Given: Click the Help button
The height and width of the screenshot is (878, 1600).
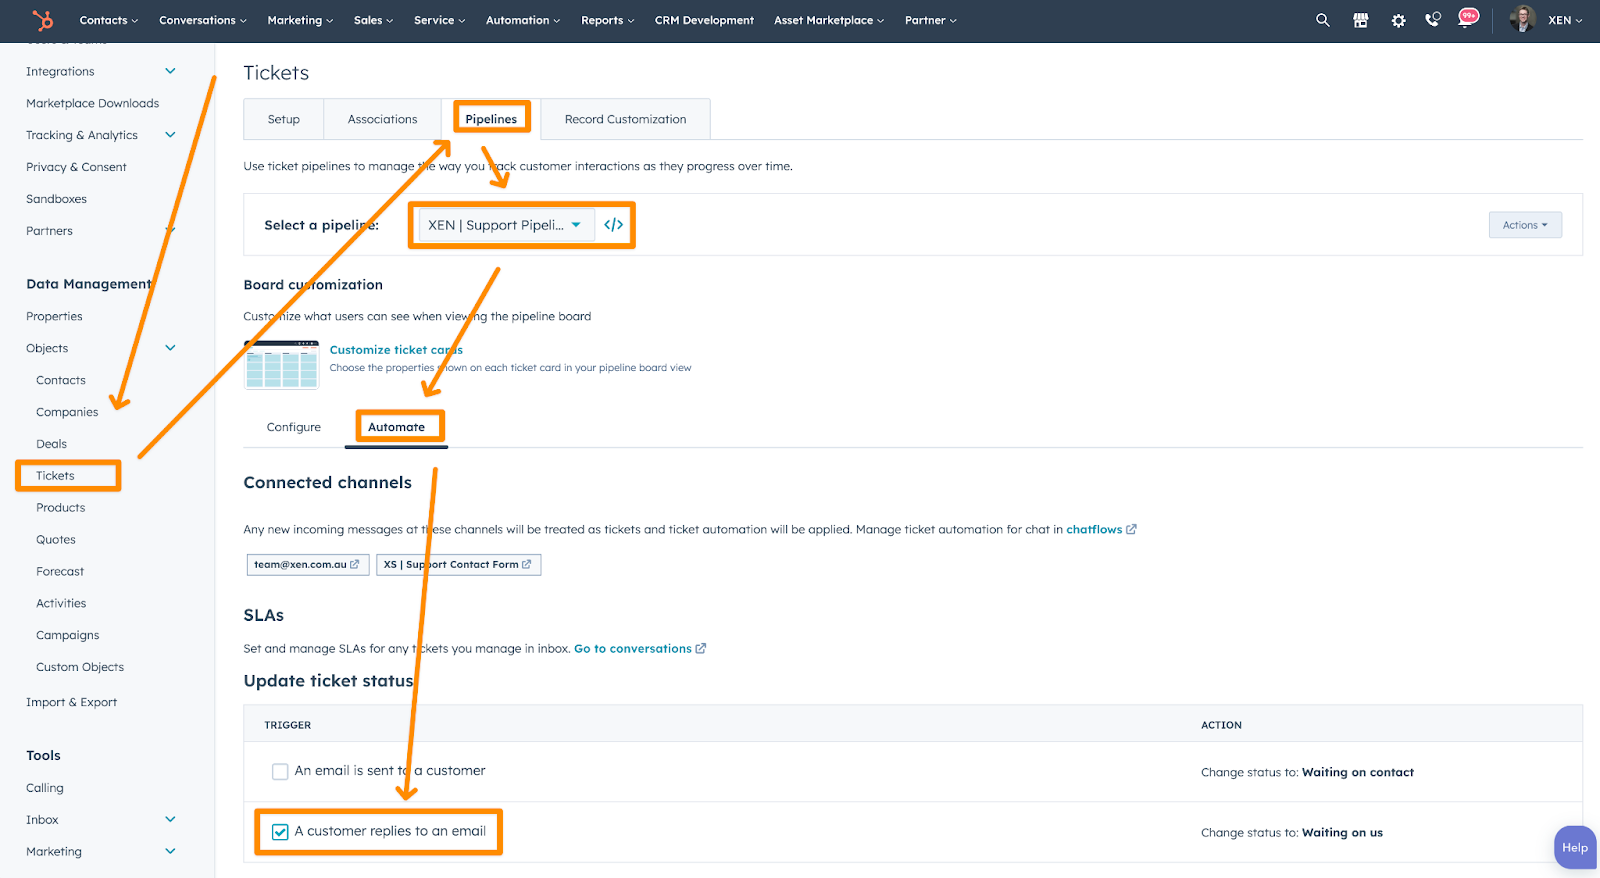Looking at the screenshot, I should click(1574, 847).
